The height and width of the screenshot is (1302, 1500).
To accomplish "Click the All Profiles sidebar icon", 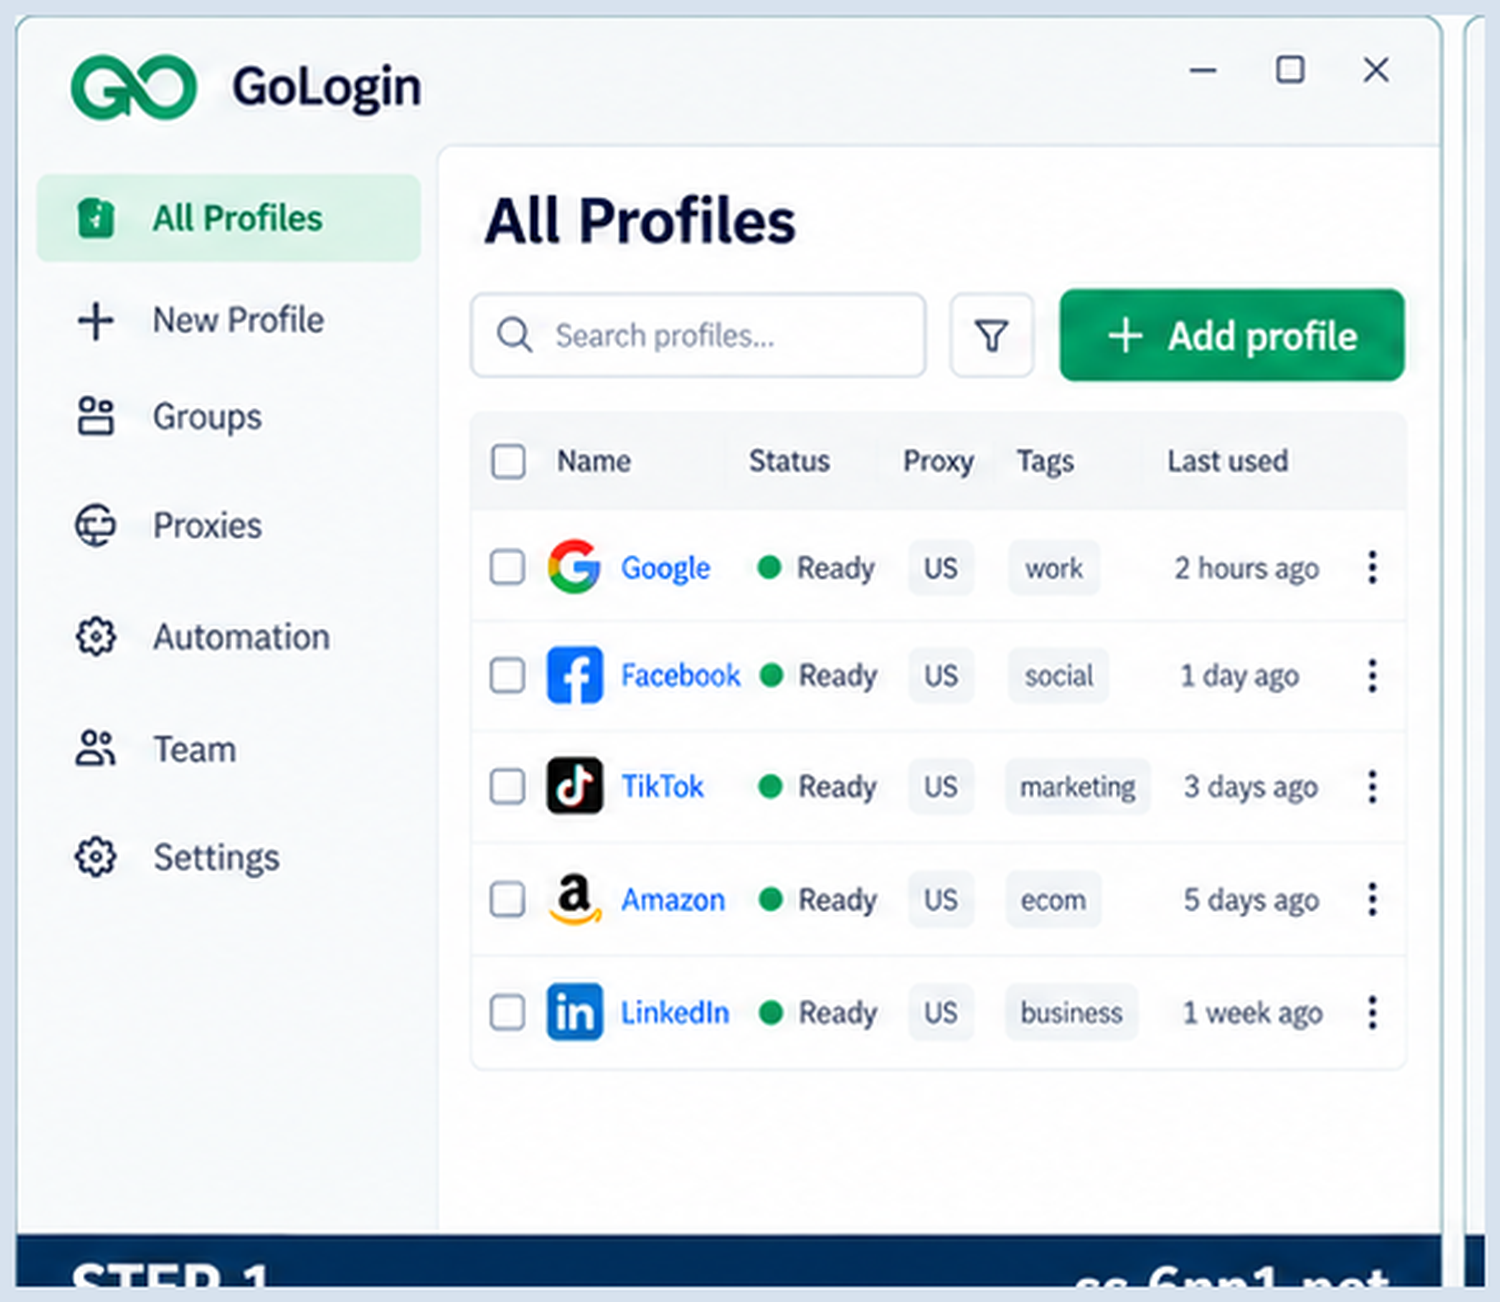I will click(x=96, y=218).
